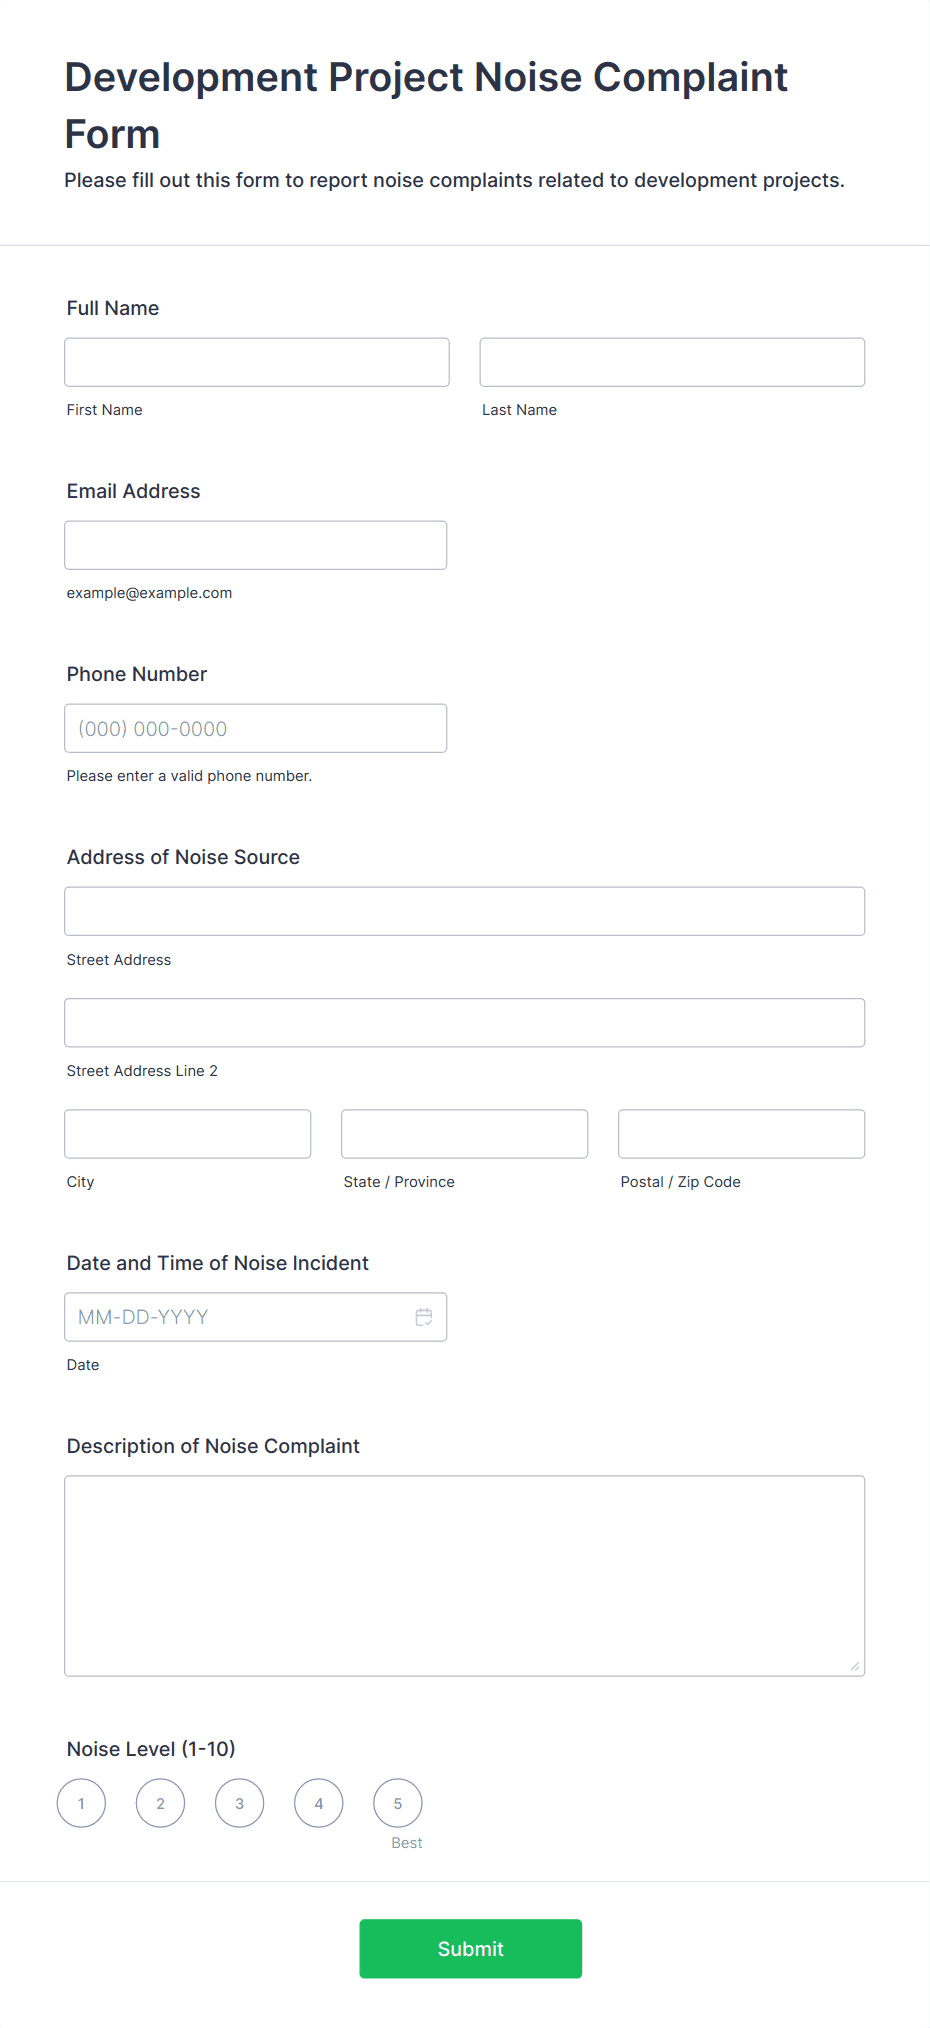Screen dimensions: 930x2028
Task: Click the Postal / Zip Code field
Action: [742, 1134]
